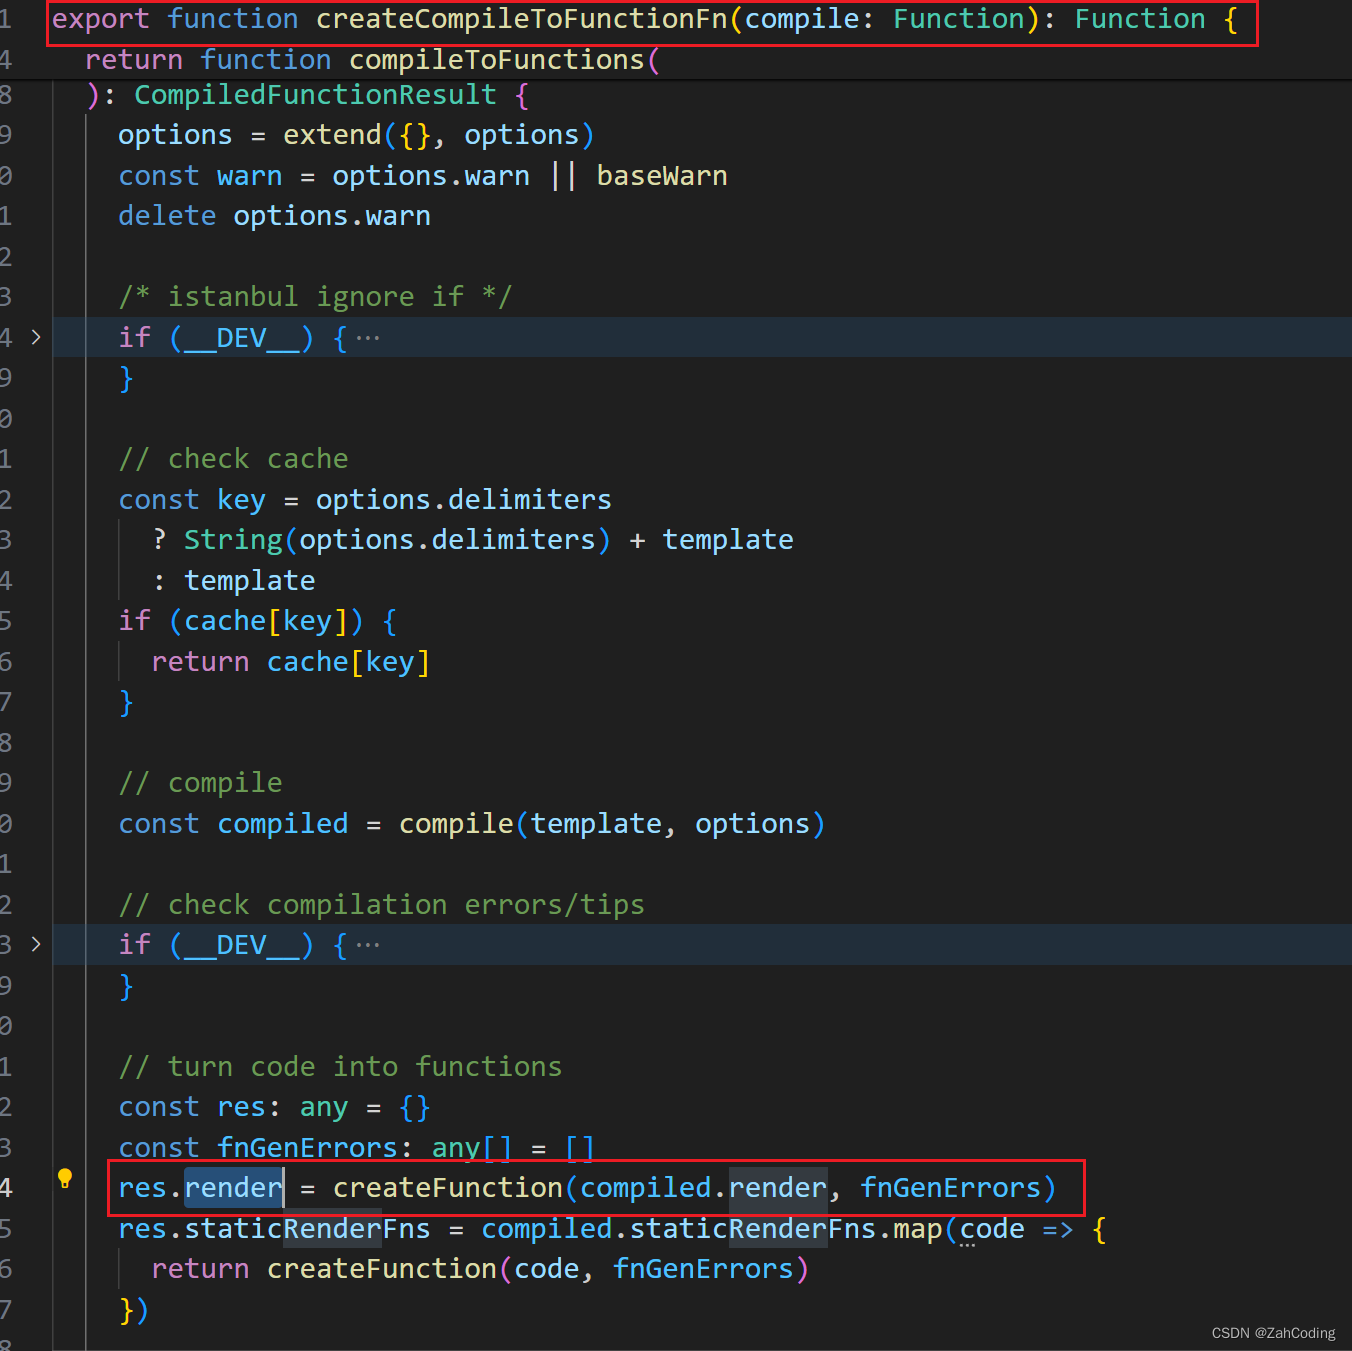Click 'delete options.warn' statement
Image resolution: width=1352 pixels, height=1351 pixels.
274,216
